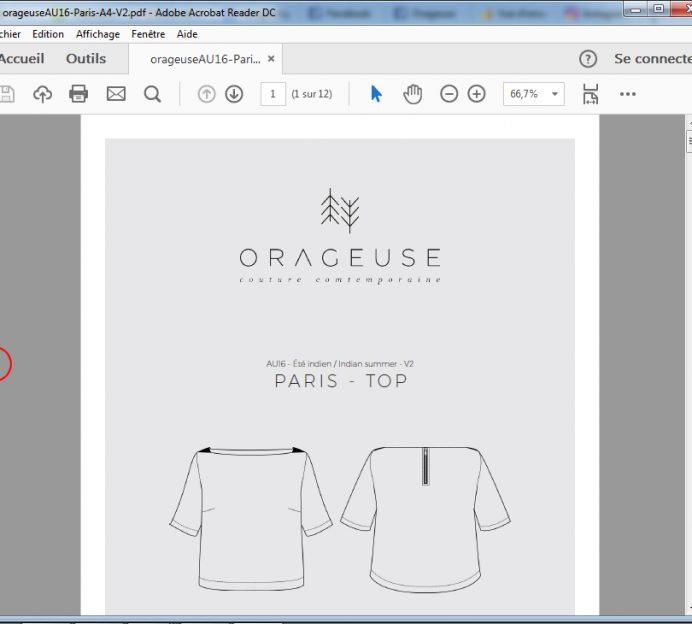The image size is (692, 624).
Task: Zoom in with plus button
Action: tap(476, 94)
